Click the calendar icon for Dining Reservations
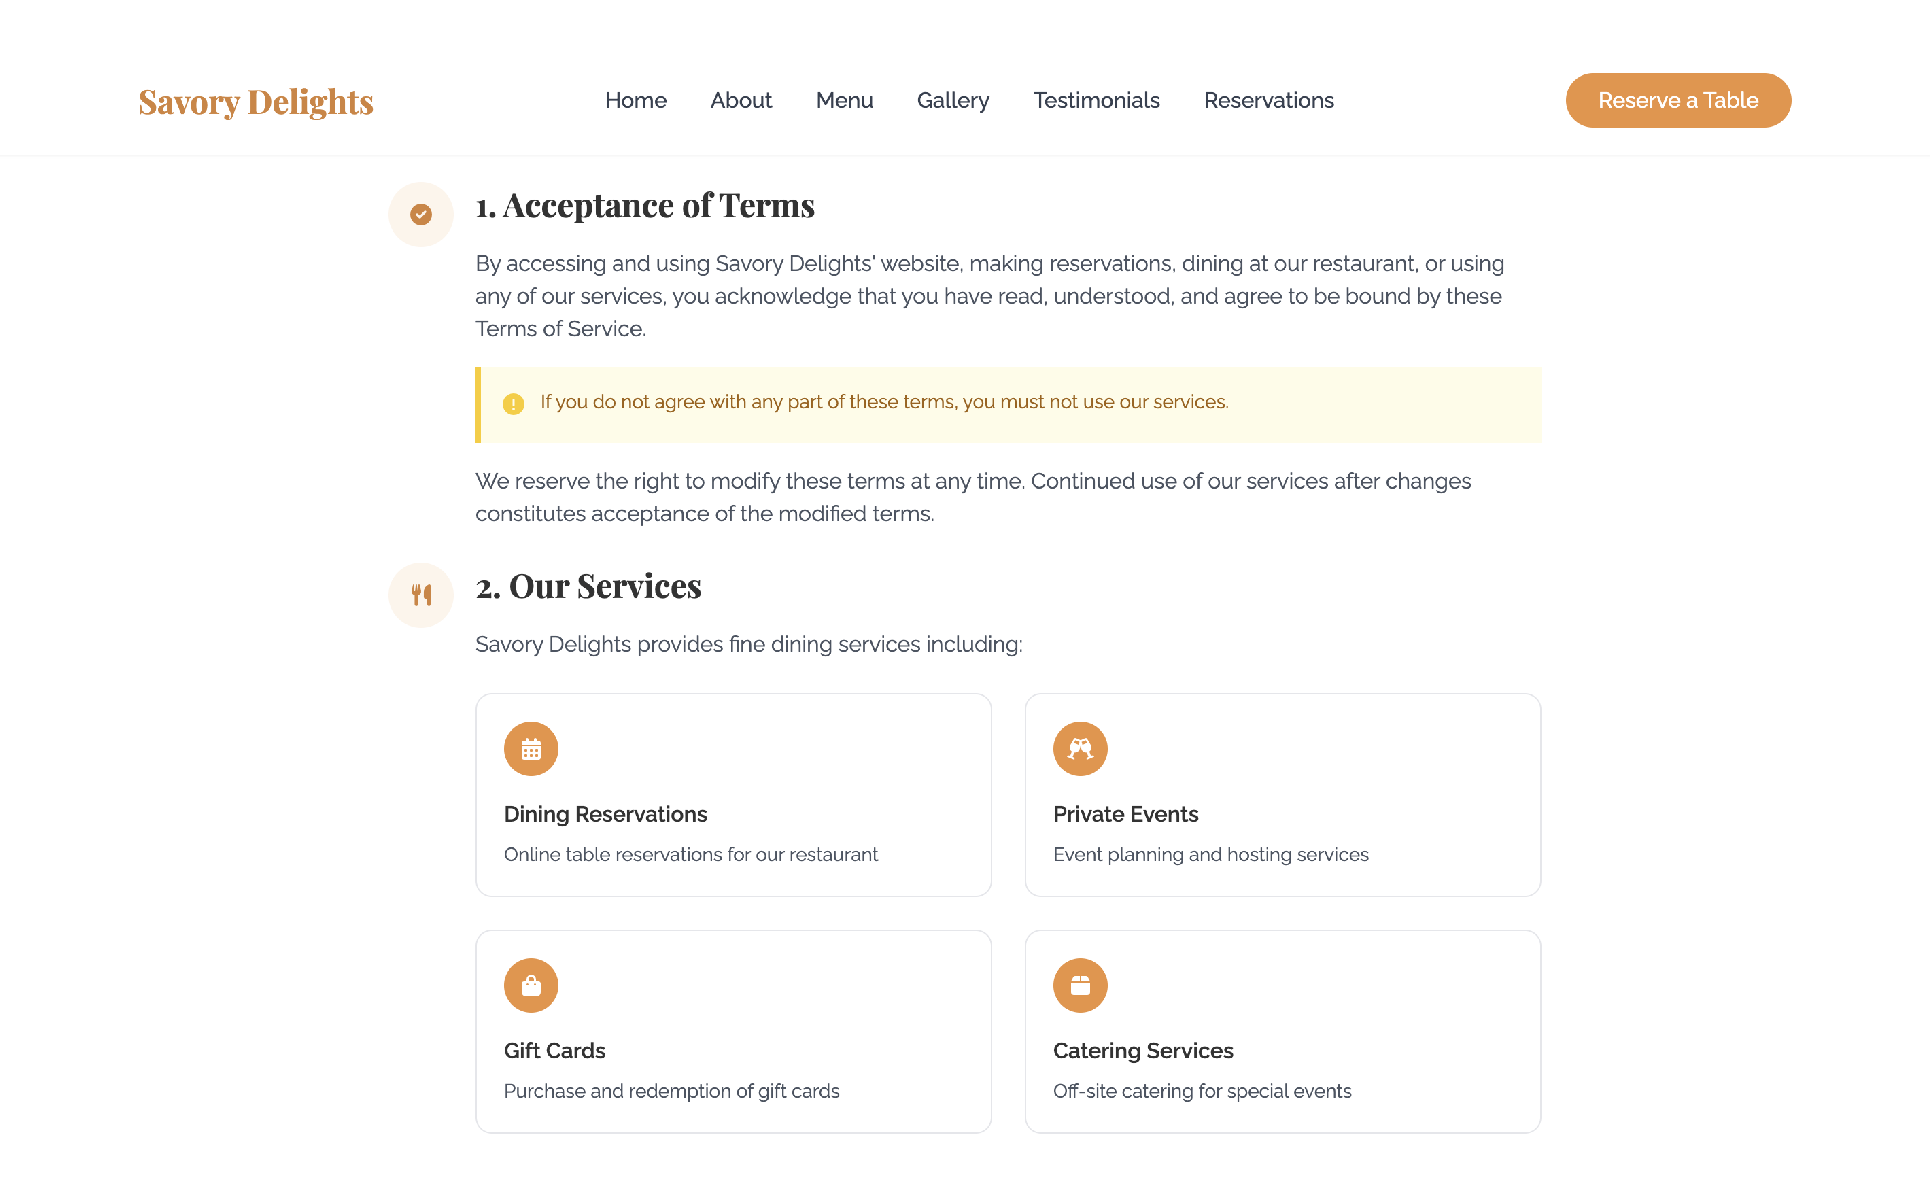The width and height of the screenshot is (1930, 1200). [x=531, y=749]
